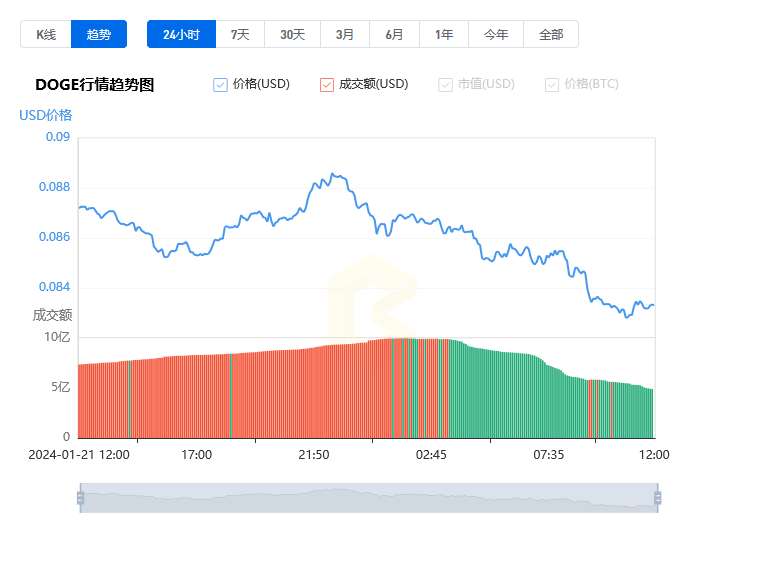This screenshot has height=563, width=780.
Task: Select the 24小时 time range
Action: point(181,34)
